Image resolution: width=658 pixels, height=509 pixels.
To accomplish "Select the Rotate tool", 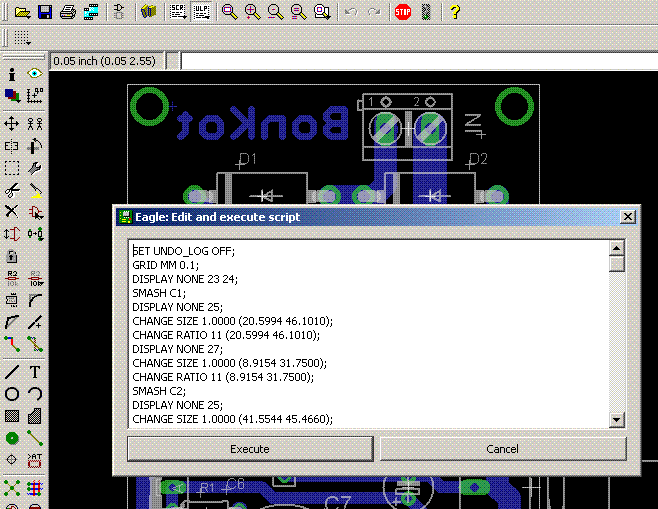I will tap(35, 146).
